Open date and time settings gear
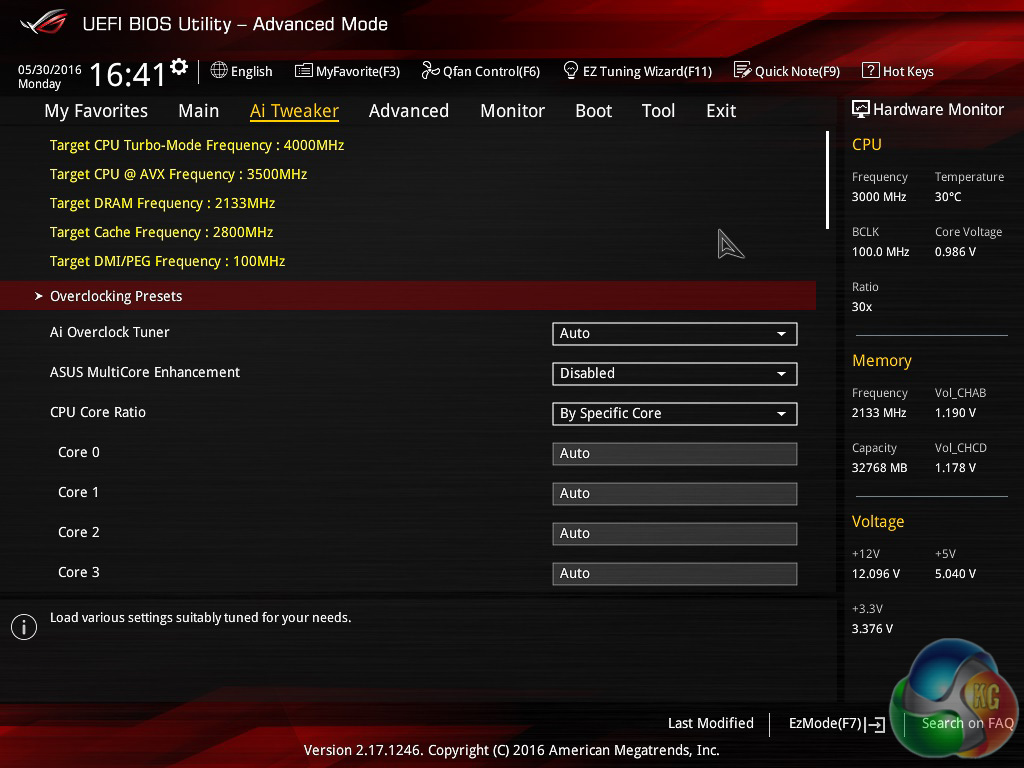 (x=179, y=67)
